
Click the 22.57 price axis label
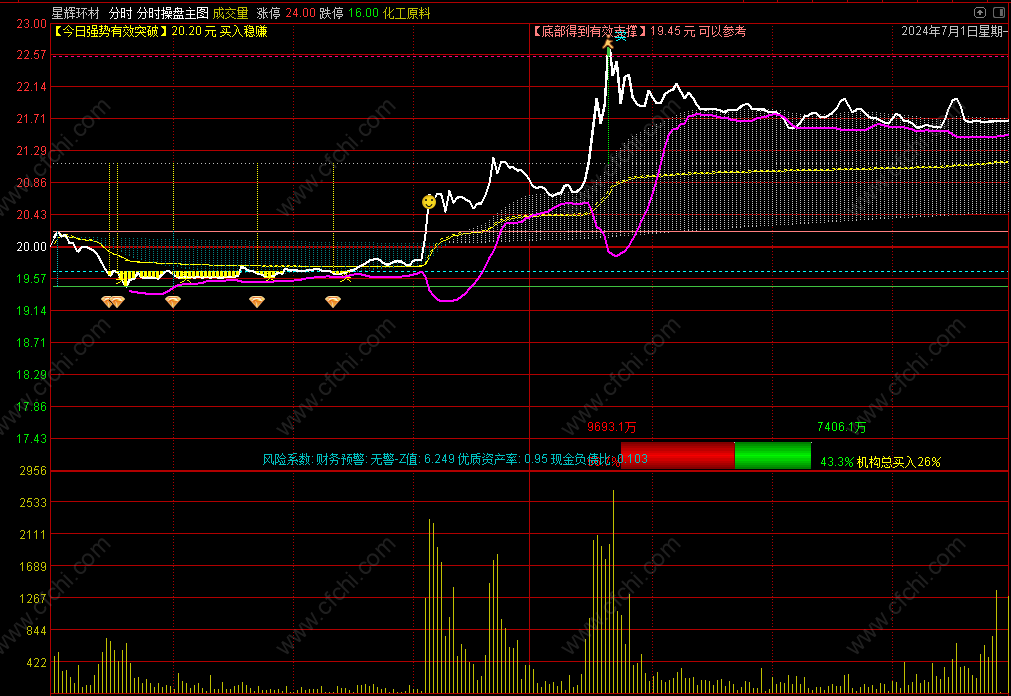point(32,55)
